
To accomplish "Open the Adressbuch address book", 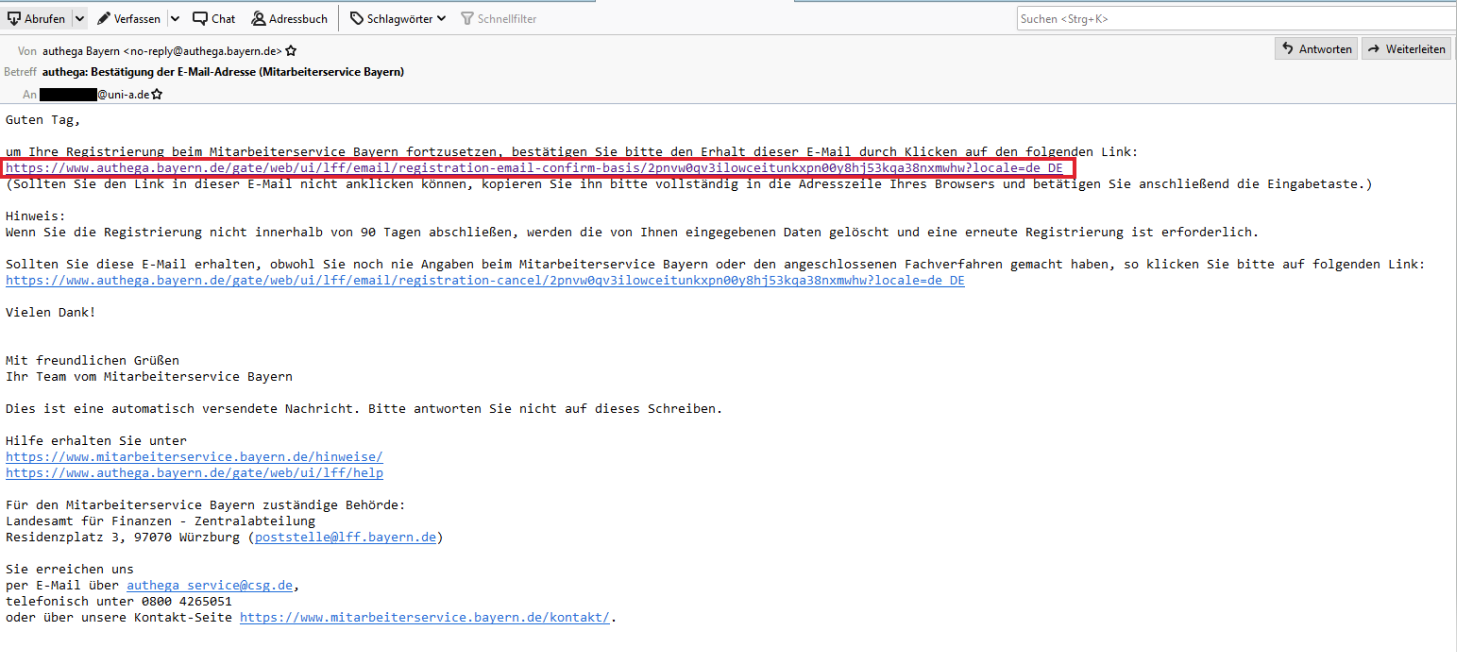I will coord(289,19).
